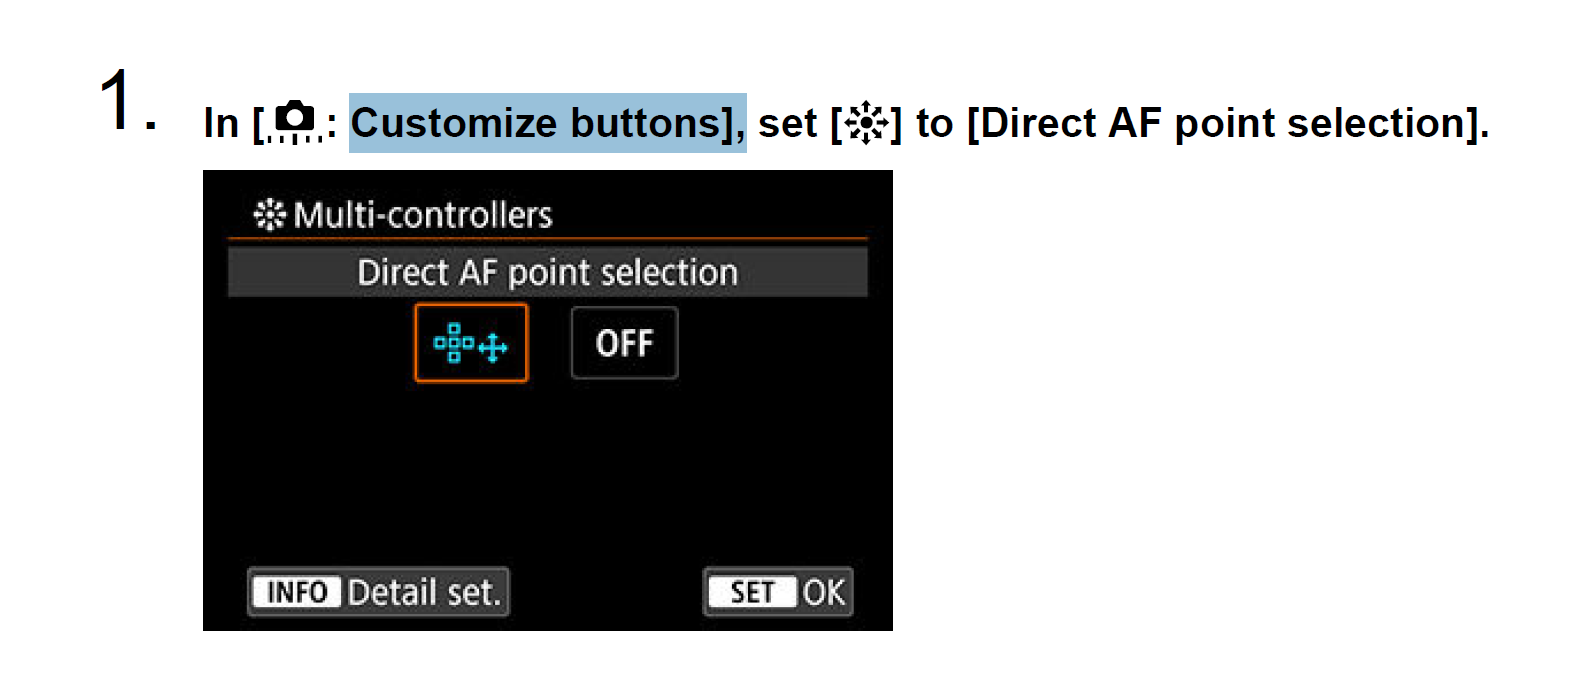Confirm with the SET OK button

pyautogui.click(x=778, y=592)
